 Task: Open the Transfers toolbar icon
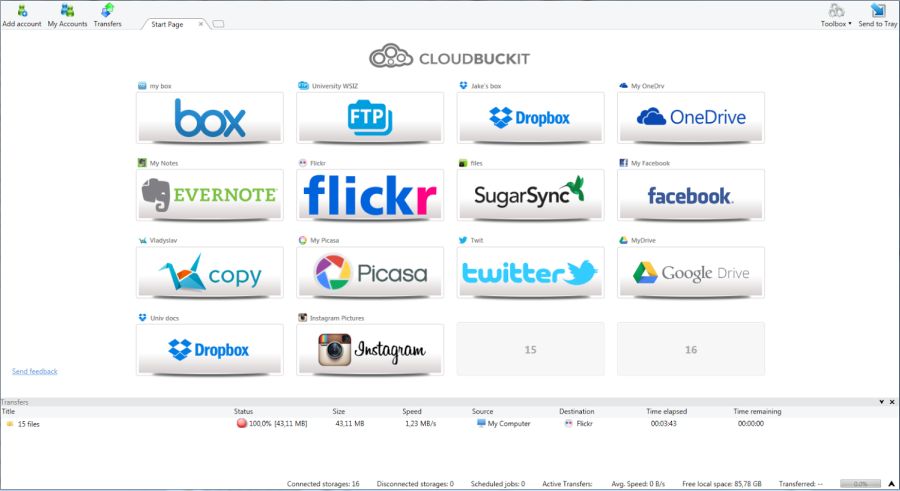pyautogui.click(x=107, y=16)
